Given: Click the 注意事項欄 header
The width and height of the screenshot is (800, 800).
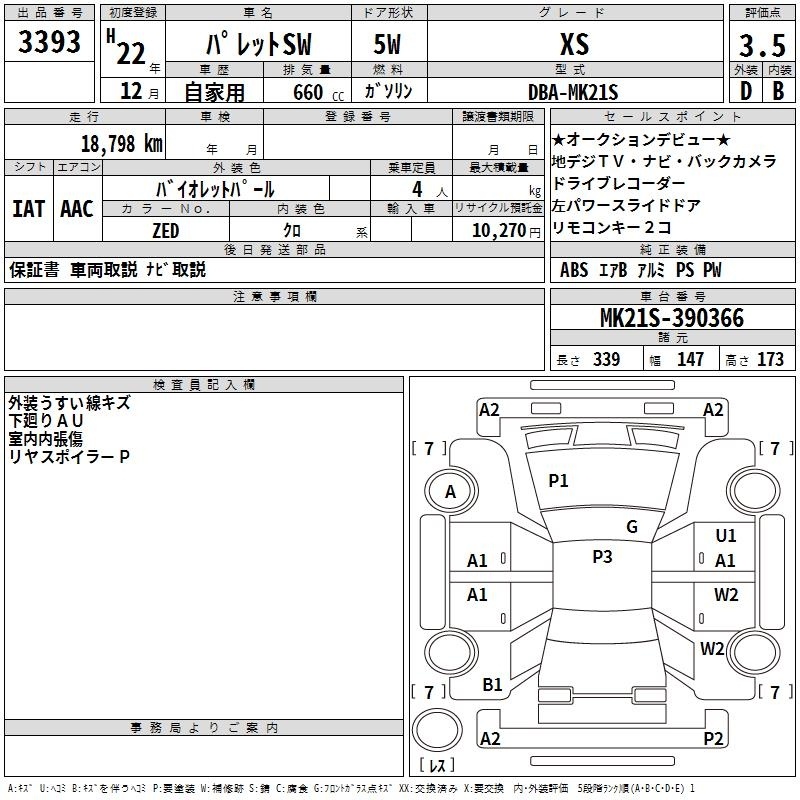Looking at the screenshot, I should pyautogui.click(x=274, y=296).
